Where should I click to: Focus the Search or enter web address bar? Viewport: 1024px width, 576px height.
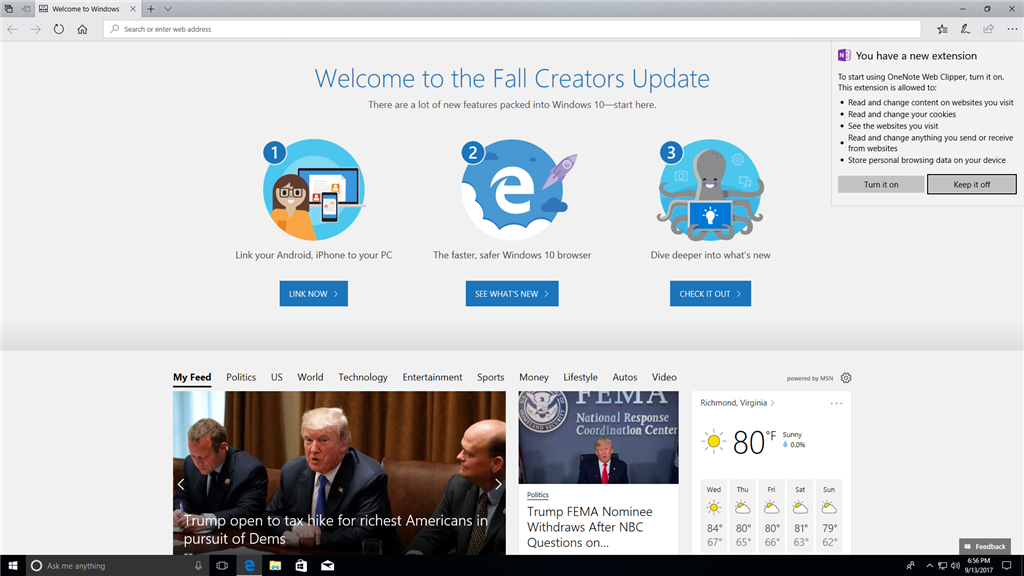[512, 29]
